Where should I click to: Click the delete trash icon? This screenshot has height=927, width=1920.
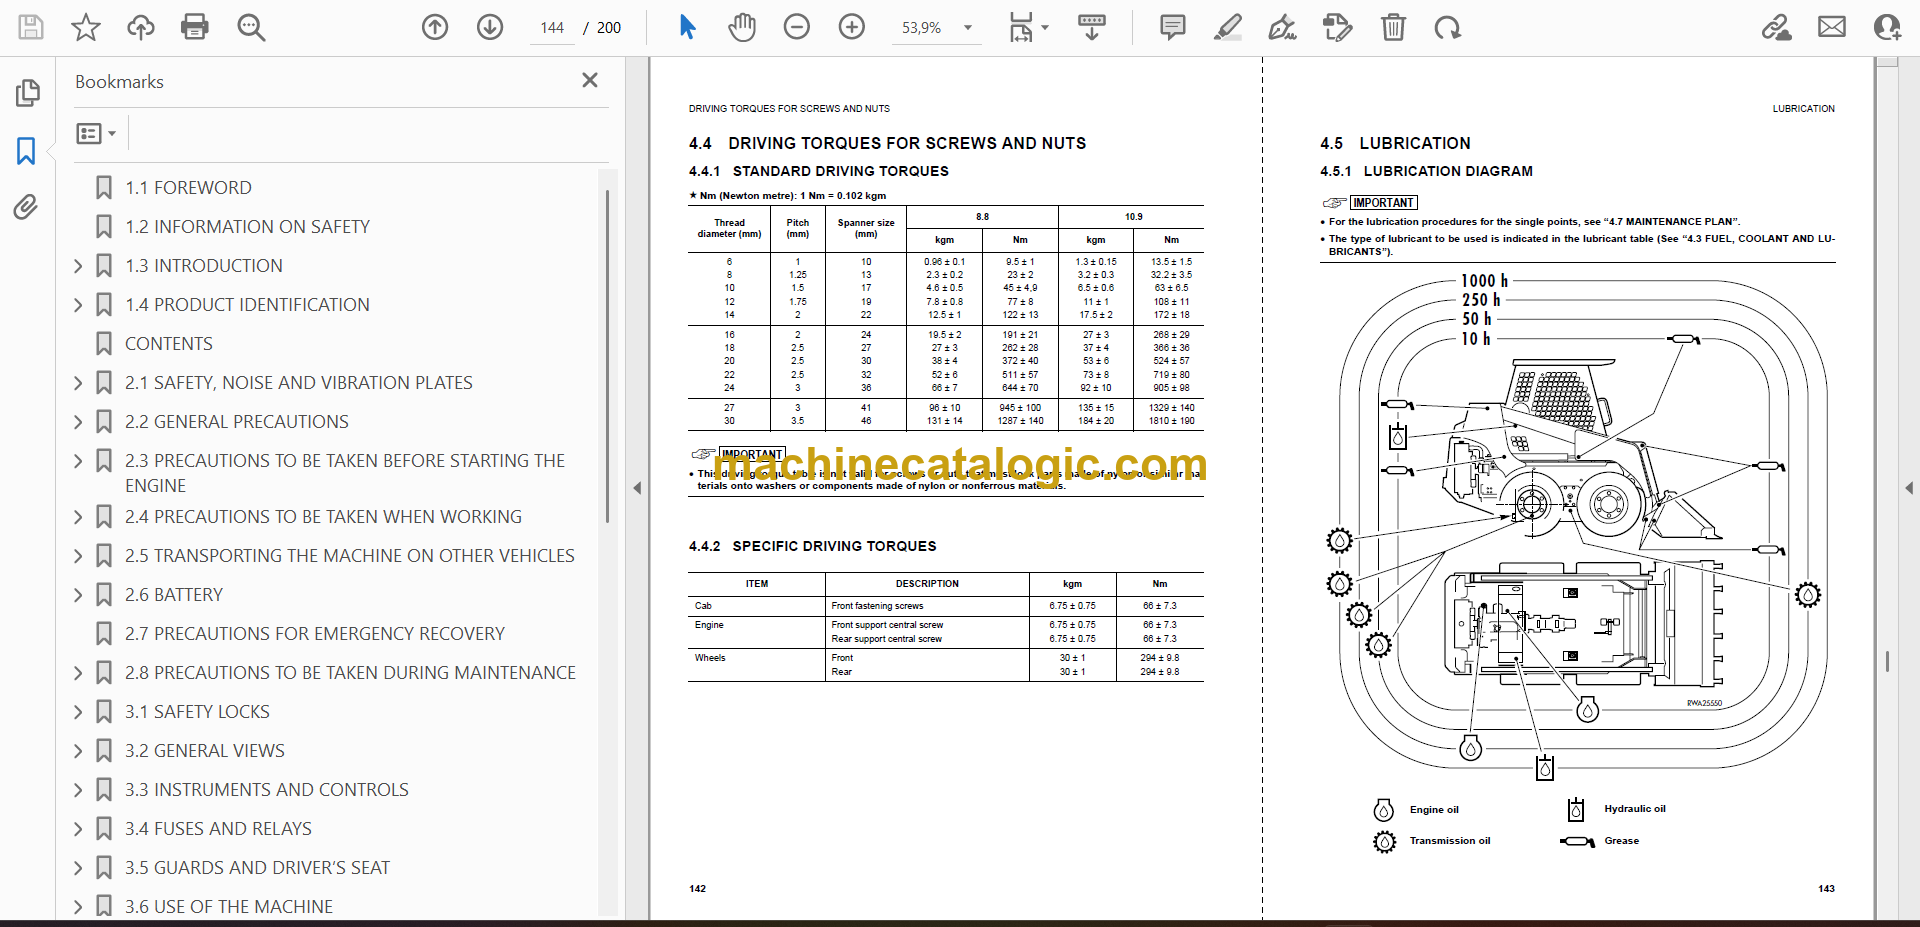(1393, 27)
